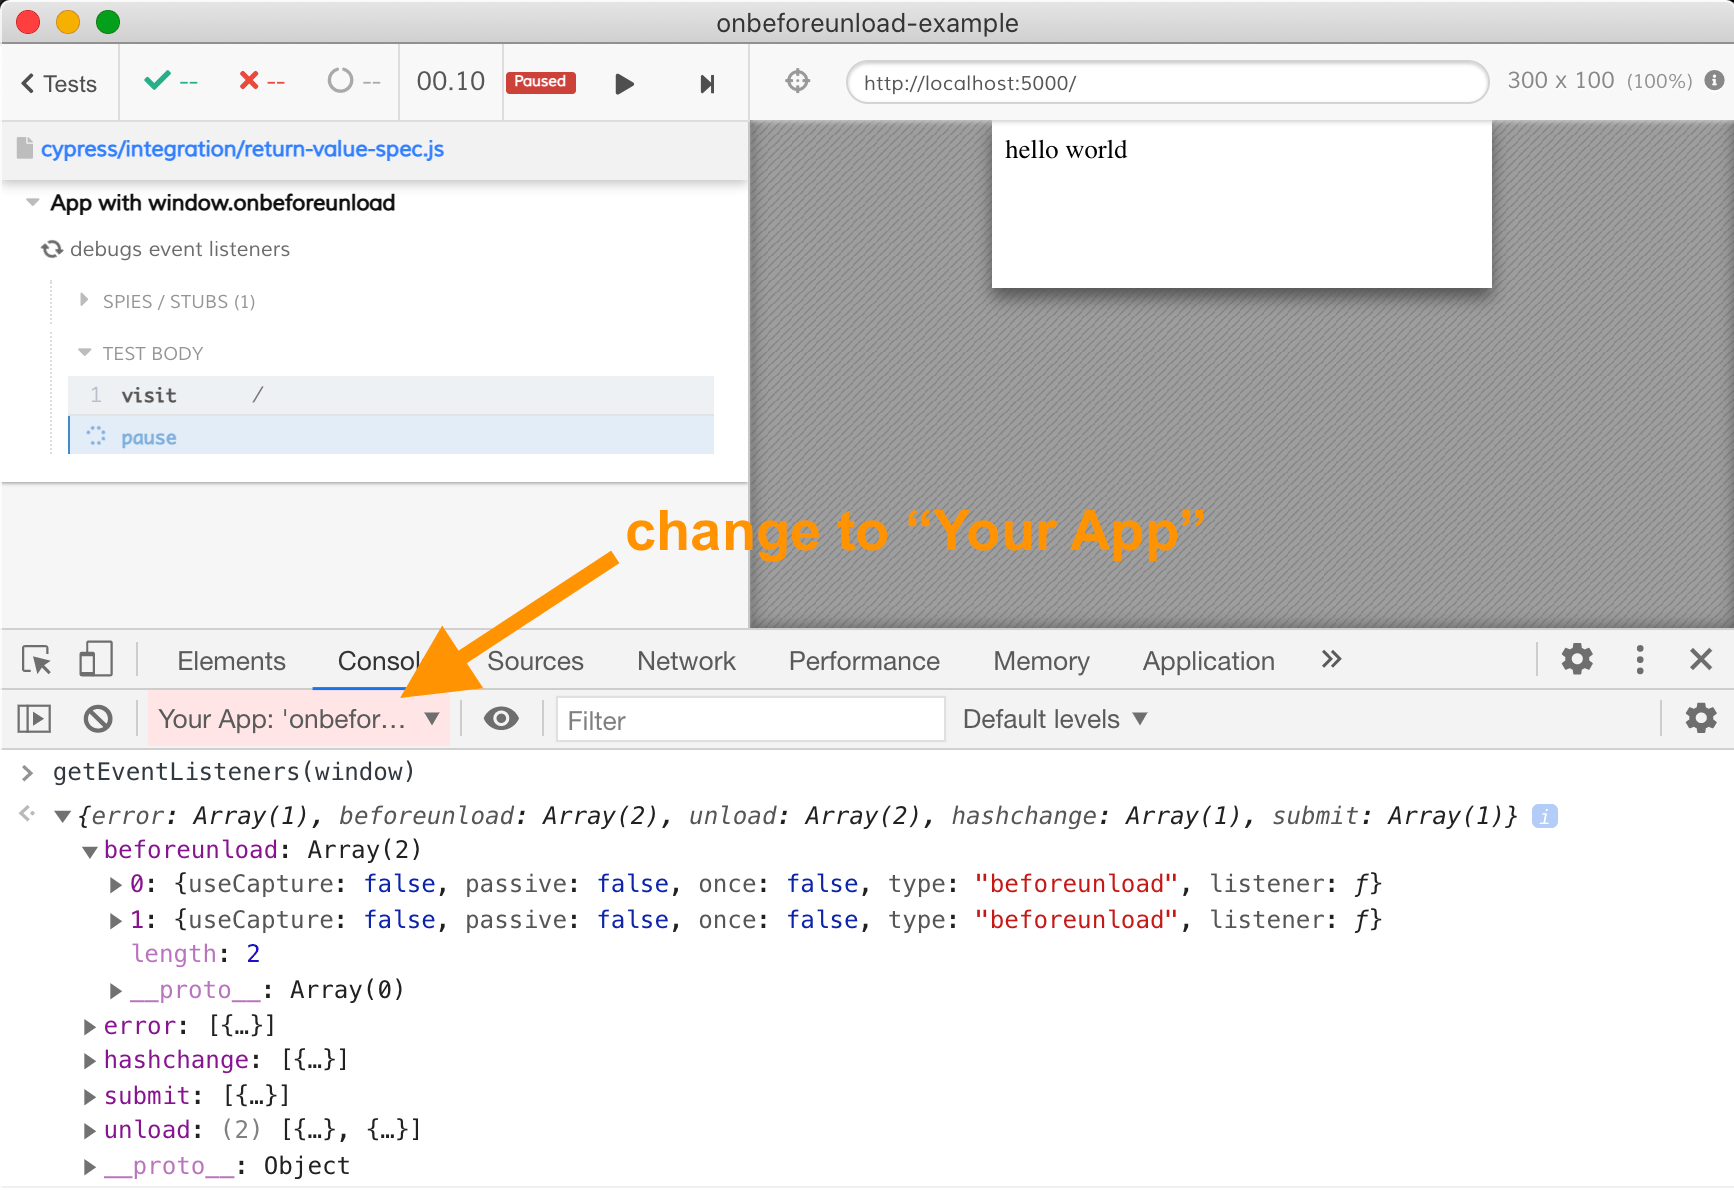The width and height of the screenshot is (1734, 1190).
Task: Click the 'hello world' text in app preview
Action: (x=1066, y=150)
